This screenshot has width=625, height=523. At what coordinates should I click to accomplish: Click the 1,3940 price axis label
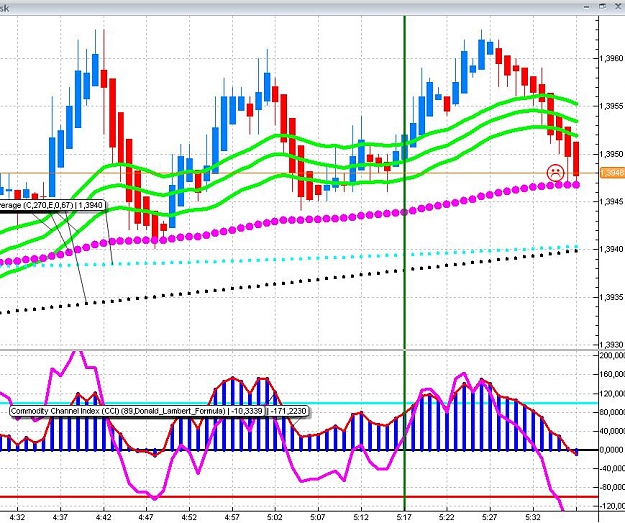click(611, 249)
